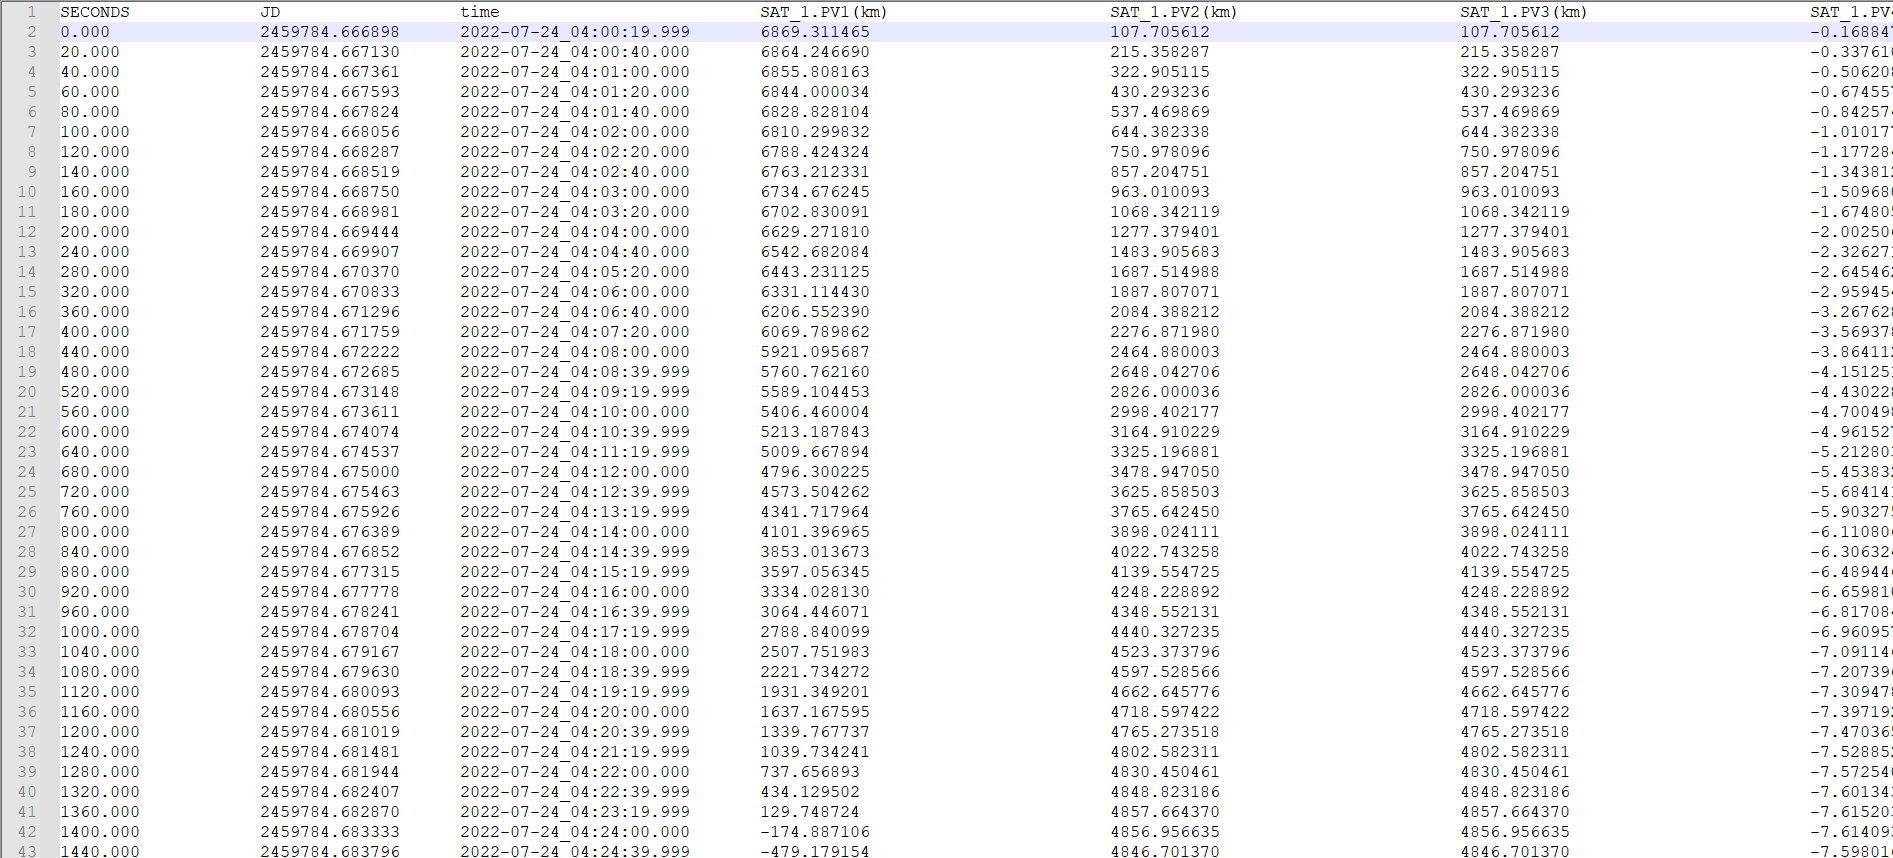
Task: Click PV3 value 2276.871980
Action: tap(1515, 332)
